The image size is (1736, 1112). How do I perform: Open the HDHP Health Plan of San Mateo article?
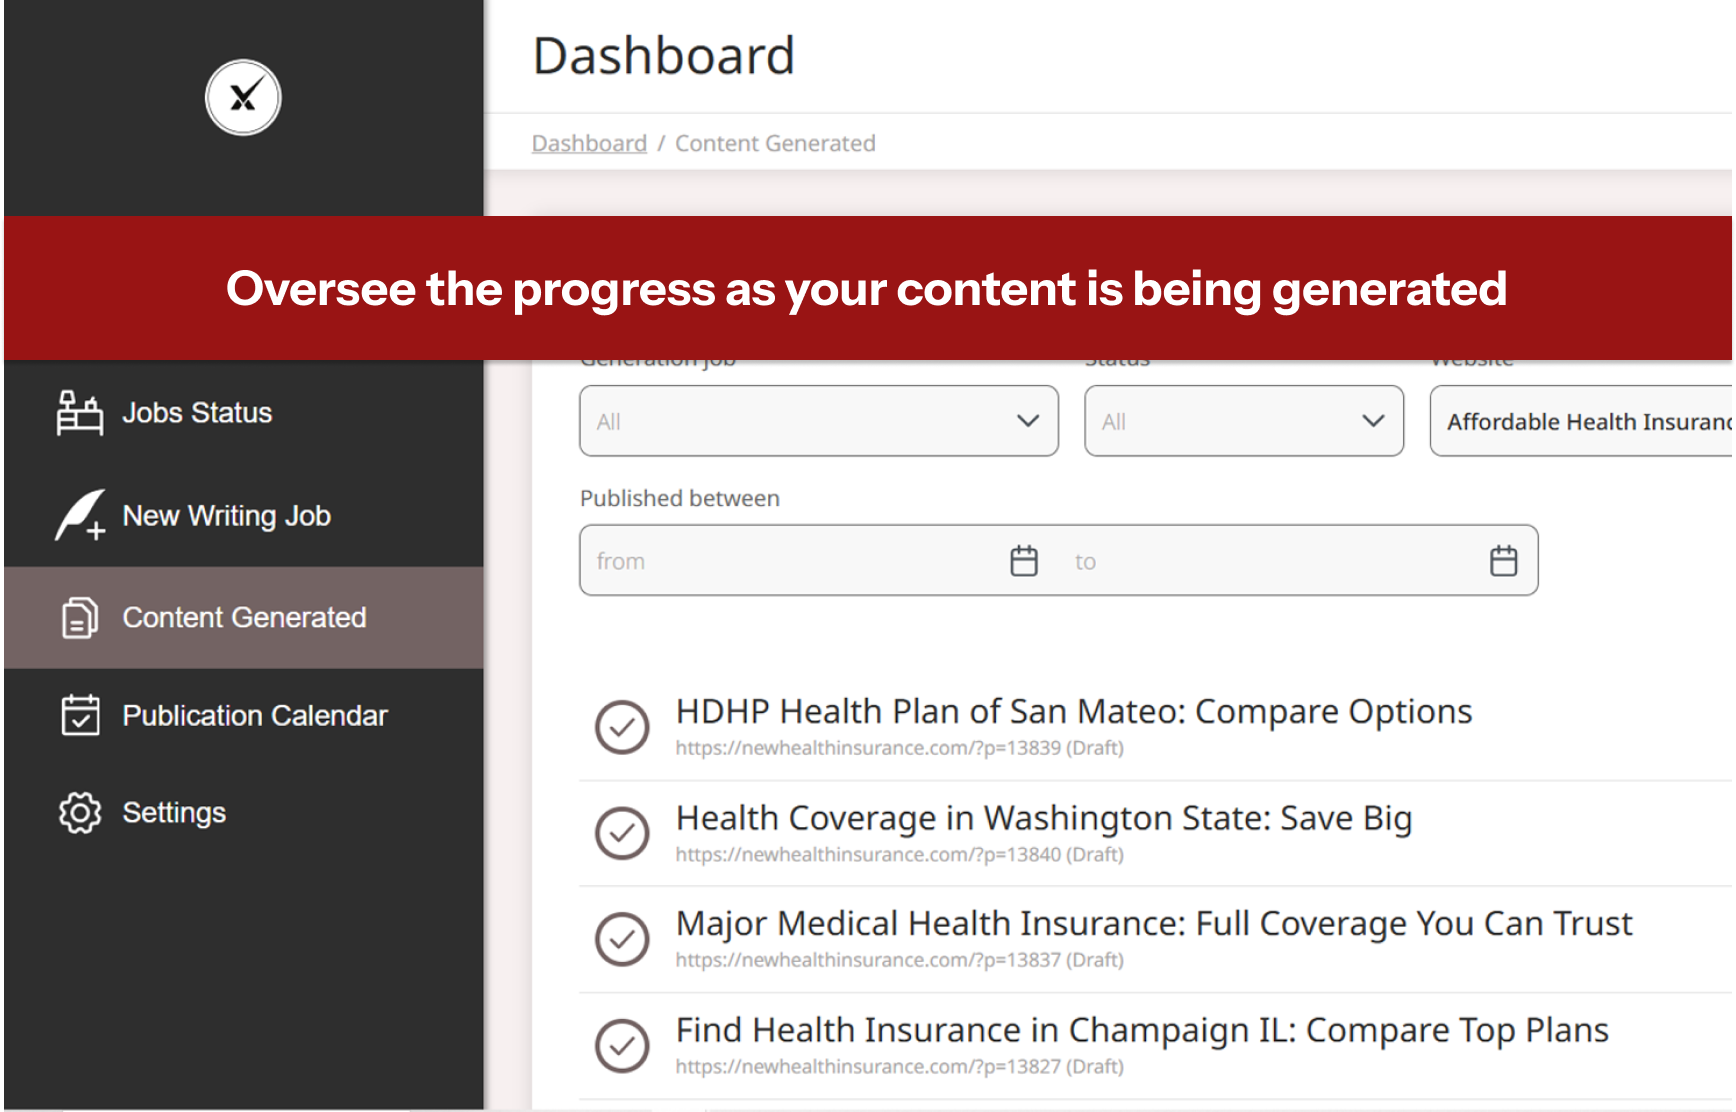(1073, 712)
